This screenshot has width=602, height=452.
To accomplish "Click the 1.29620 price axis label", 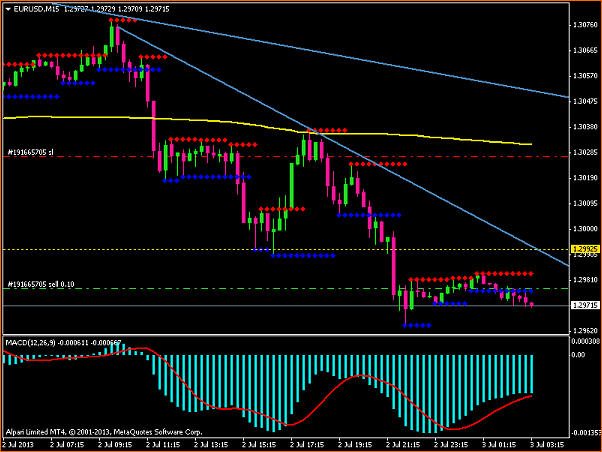I will click(x=585, y=331).
